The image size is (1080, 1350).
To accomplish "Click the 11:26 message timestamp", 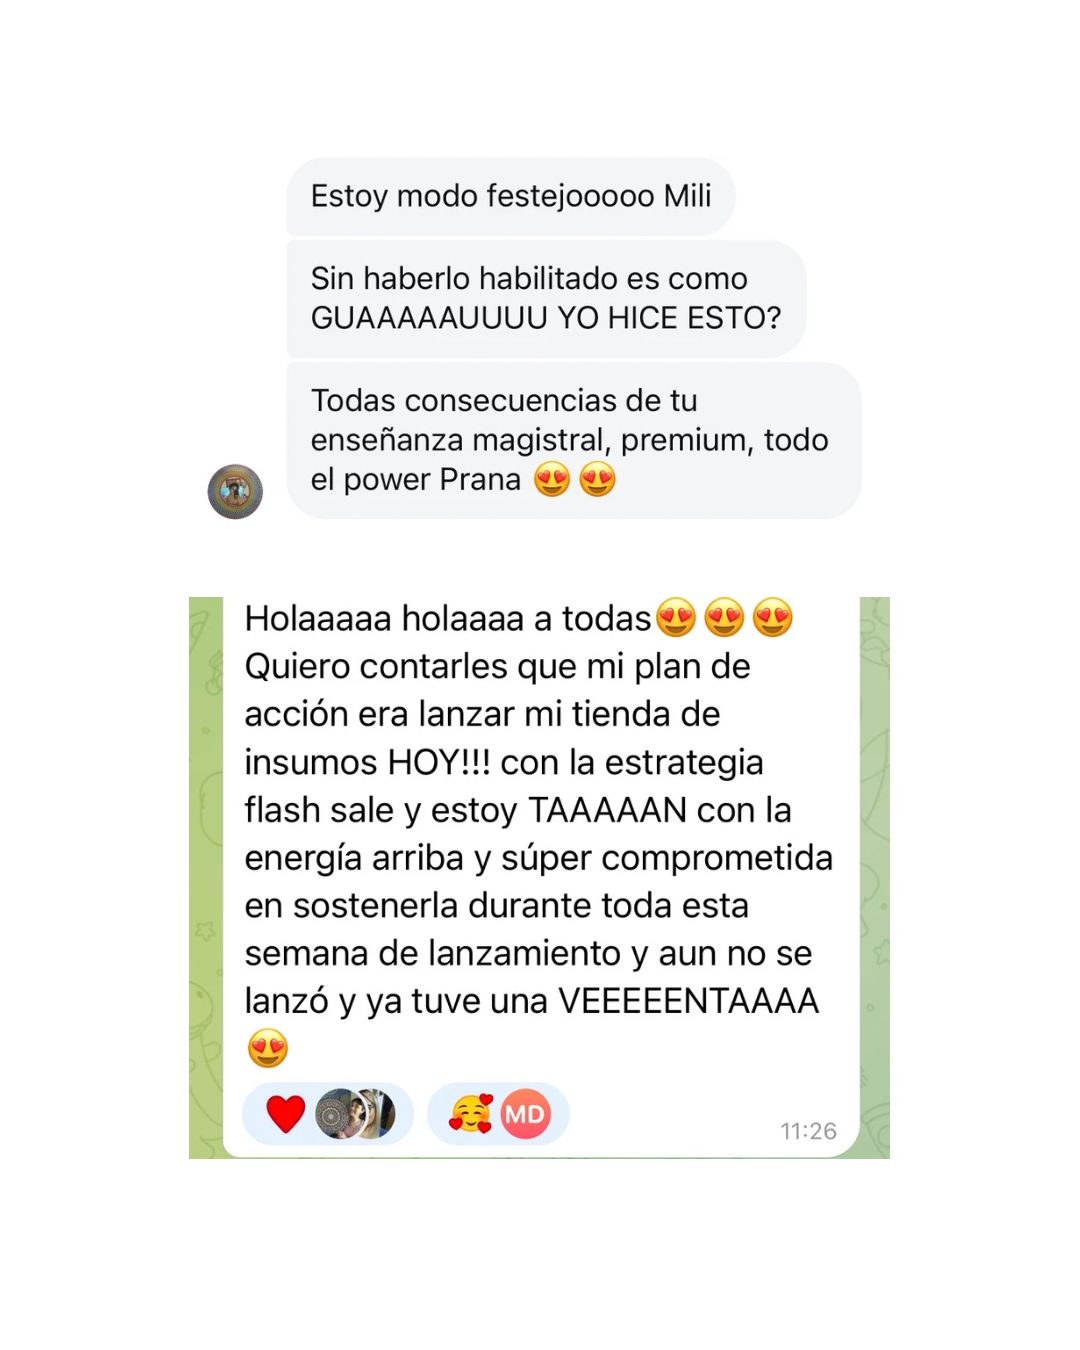I will tap(808, 1131).
